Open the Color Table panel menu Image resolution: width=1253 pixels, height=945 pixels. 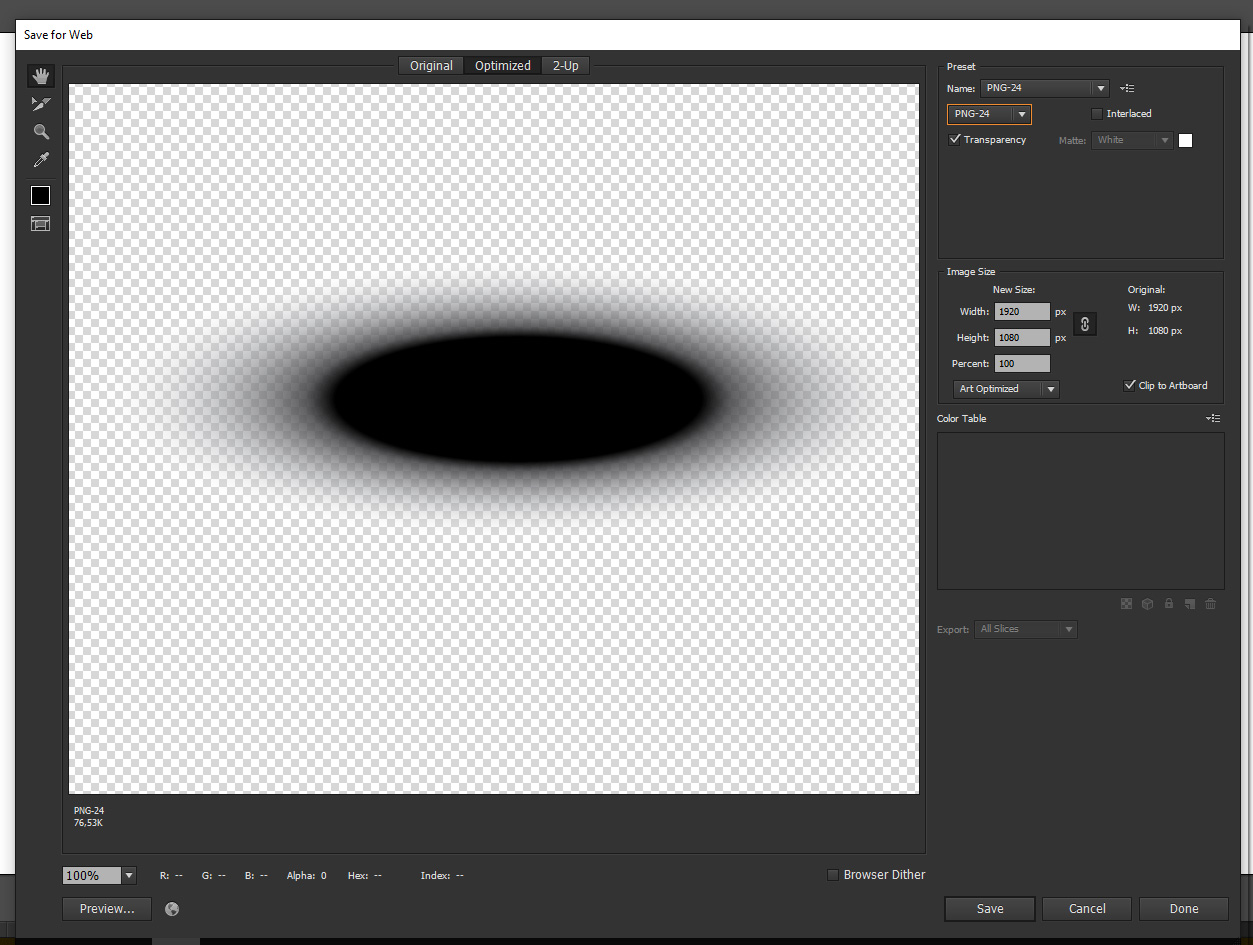tap(1213, 419)
